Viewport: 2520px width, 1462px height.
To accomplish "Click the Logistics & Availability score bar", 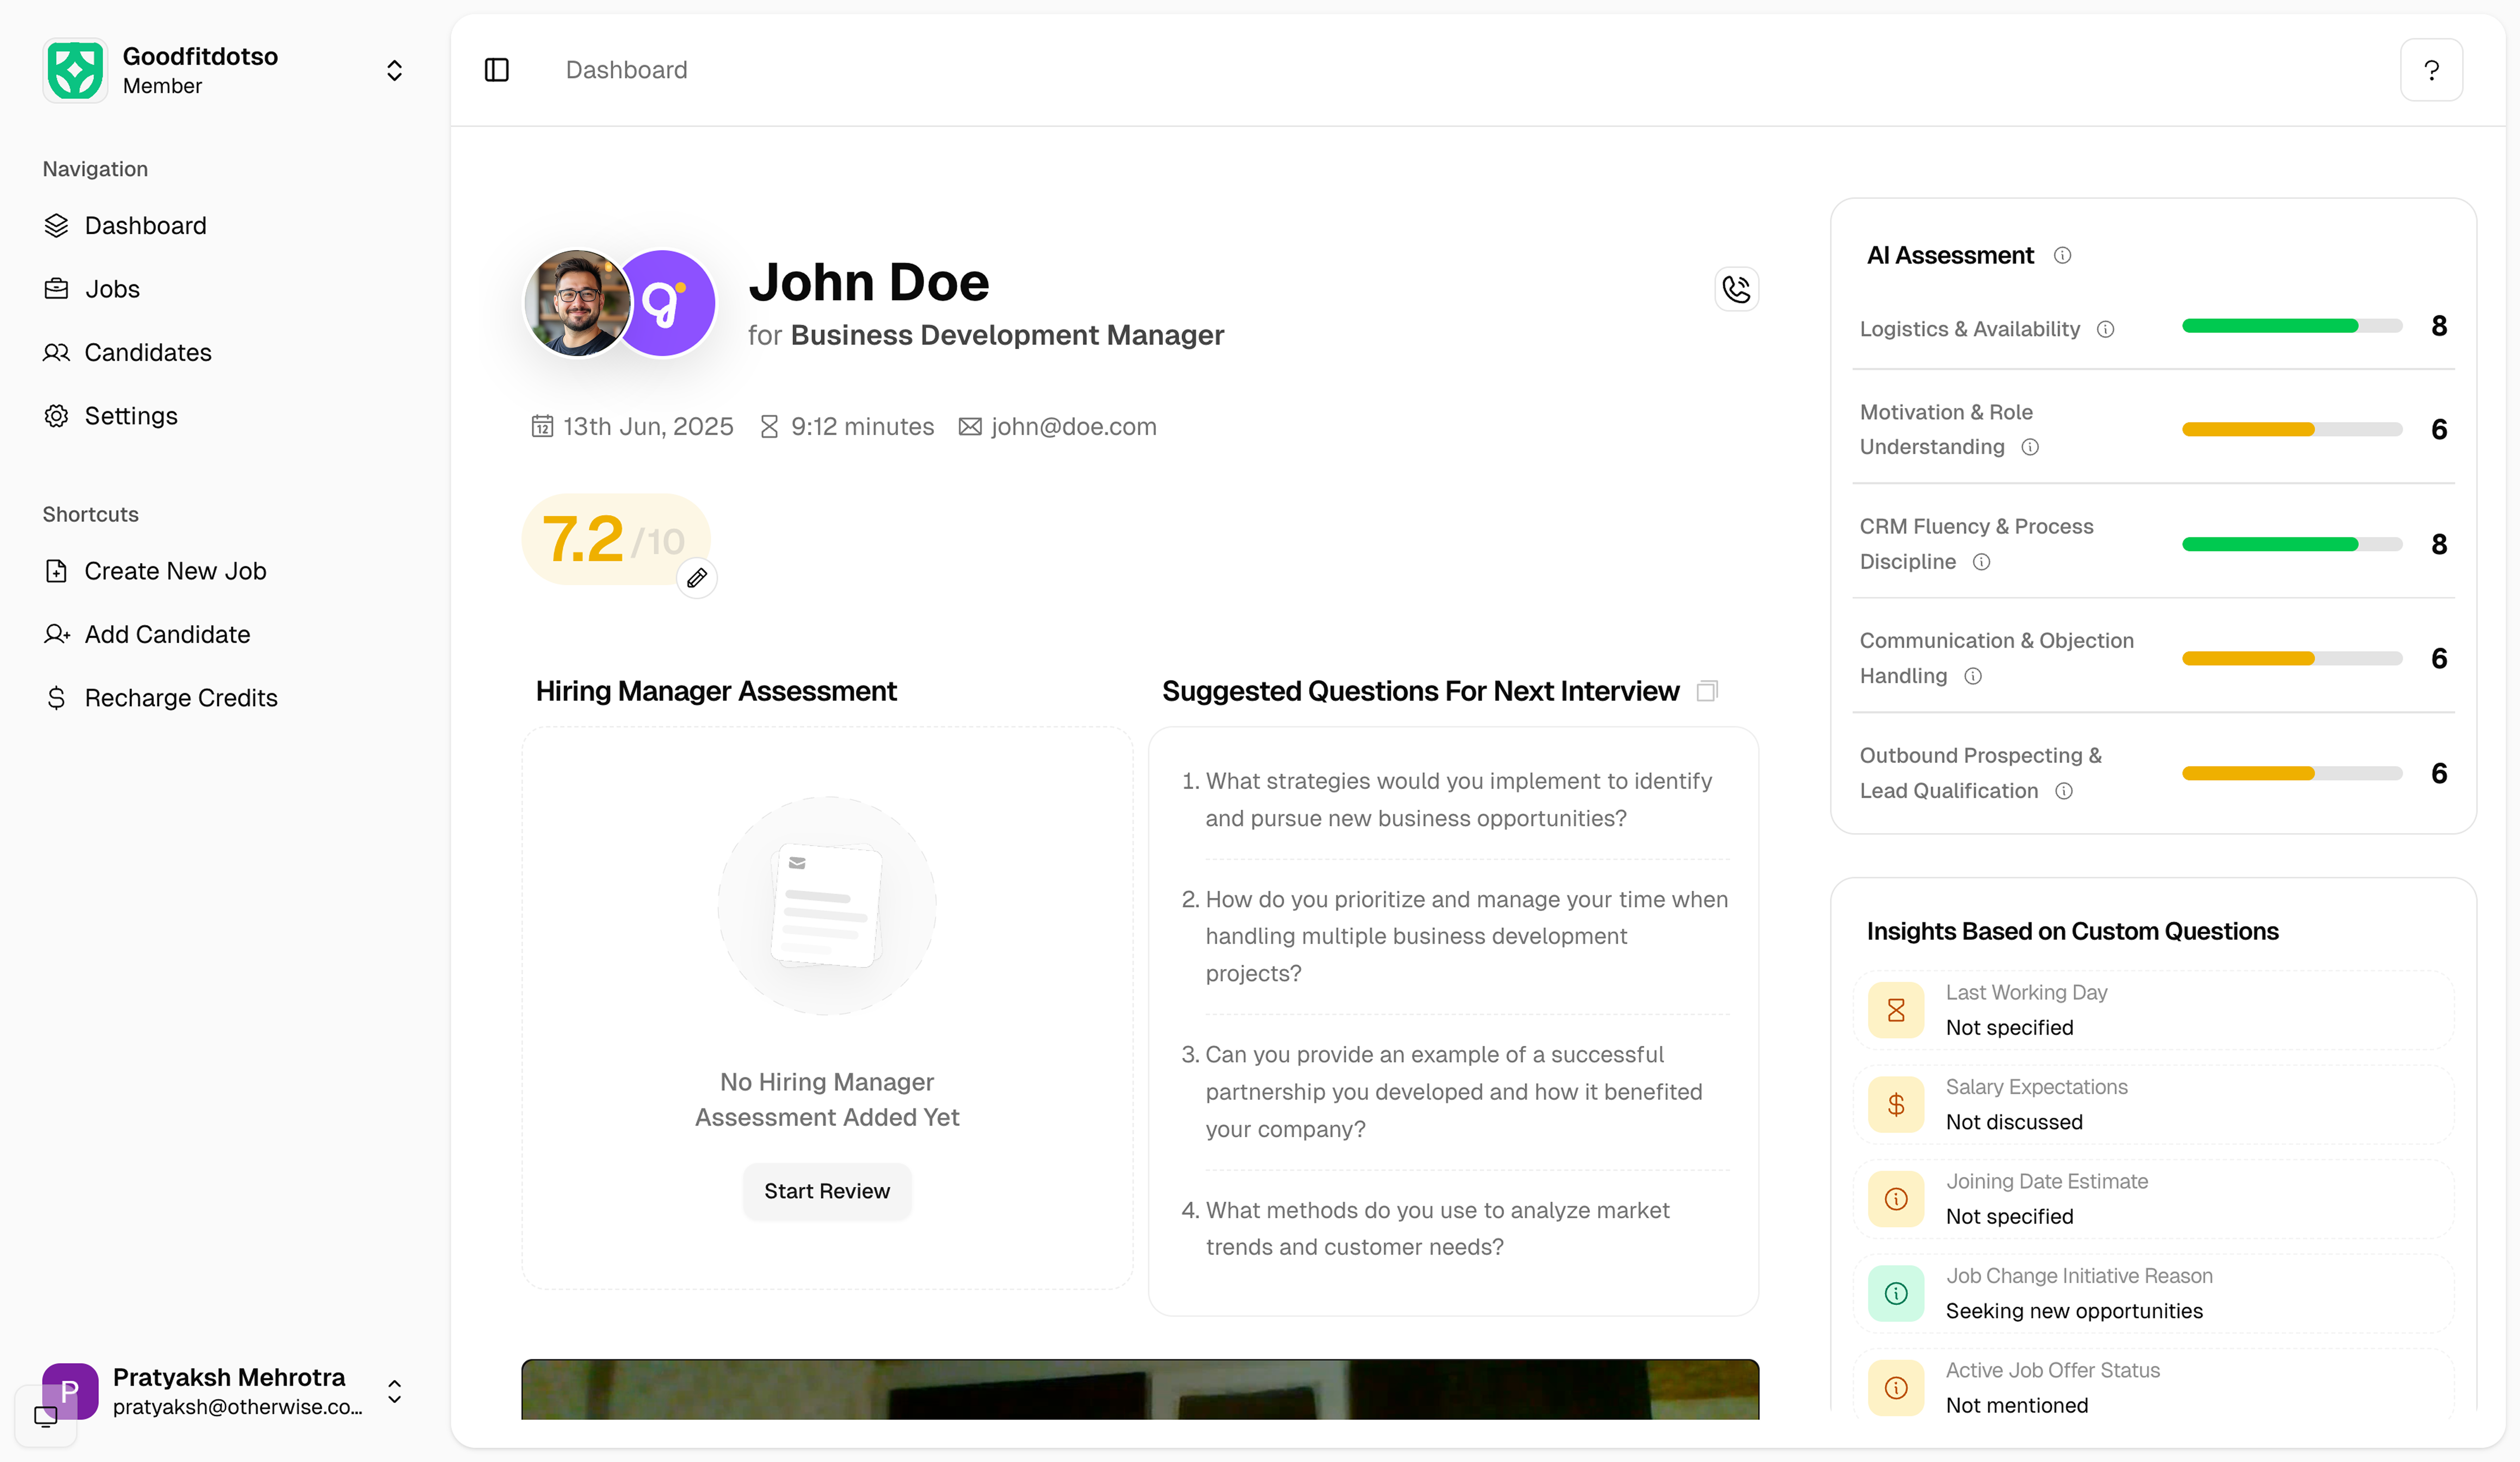I will (x=2292, y=326).
